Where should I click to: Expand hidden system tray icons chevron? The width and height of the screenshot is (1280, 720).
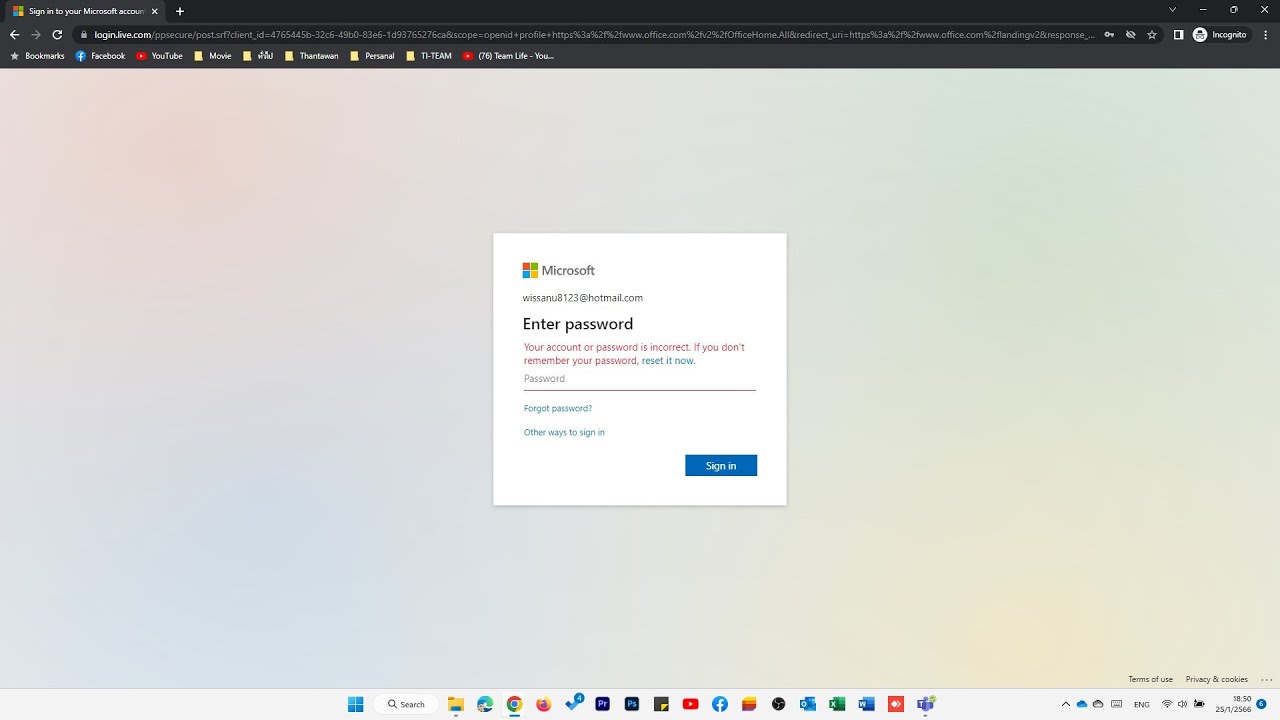coord(1066,704)
